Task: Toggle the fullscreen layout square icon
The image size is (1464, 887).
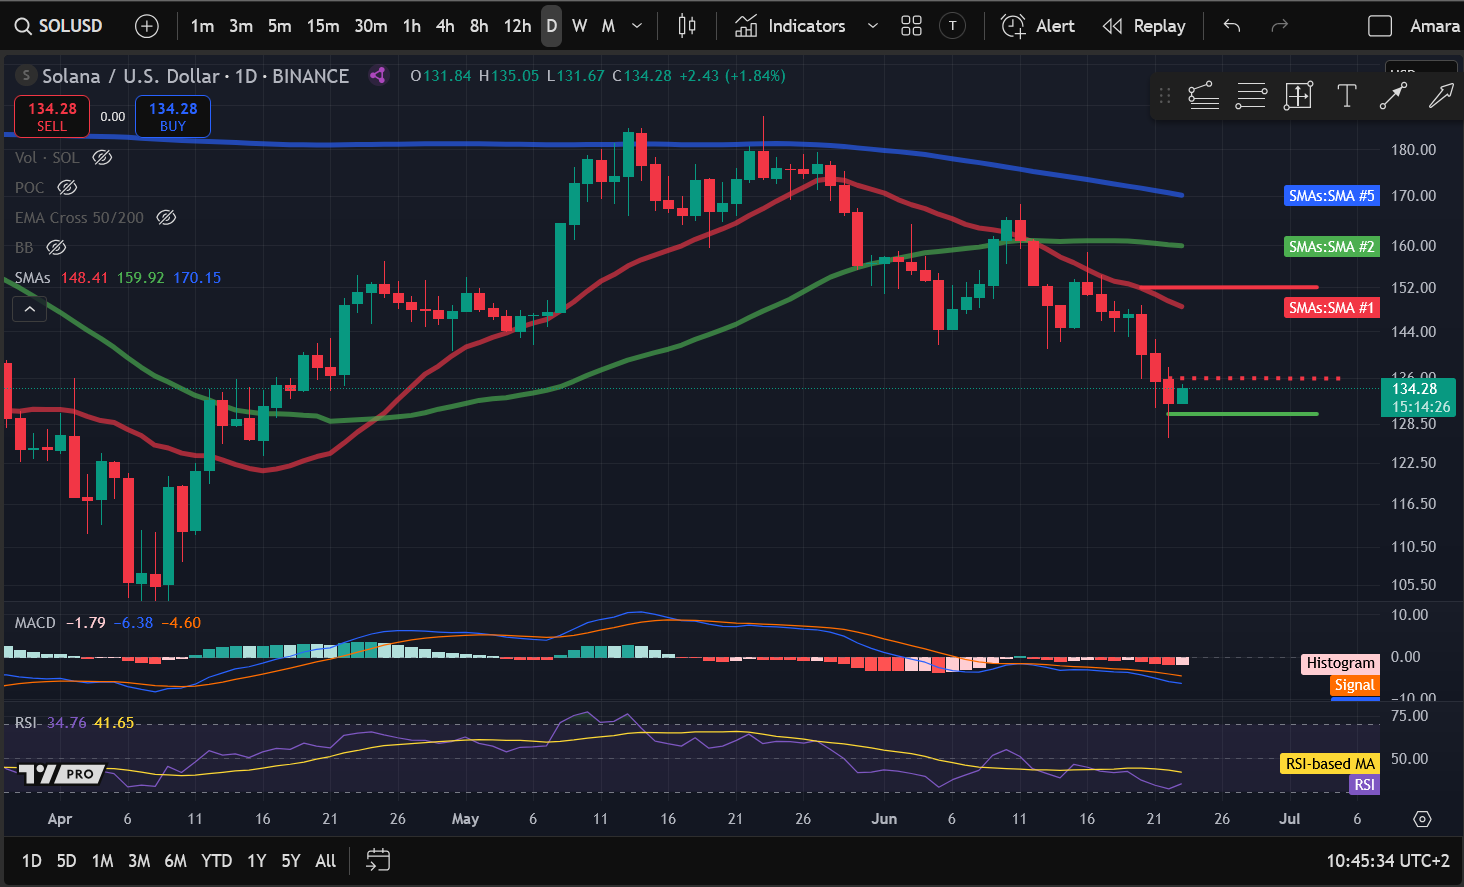Action: (x=1380, y=26)
